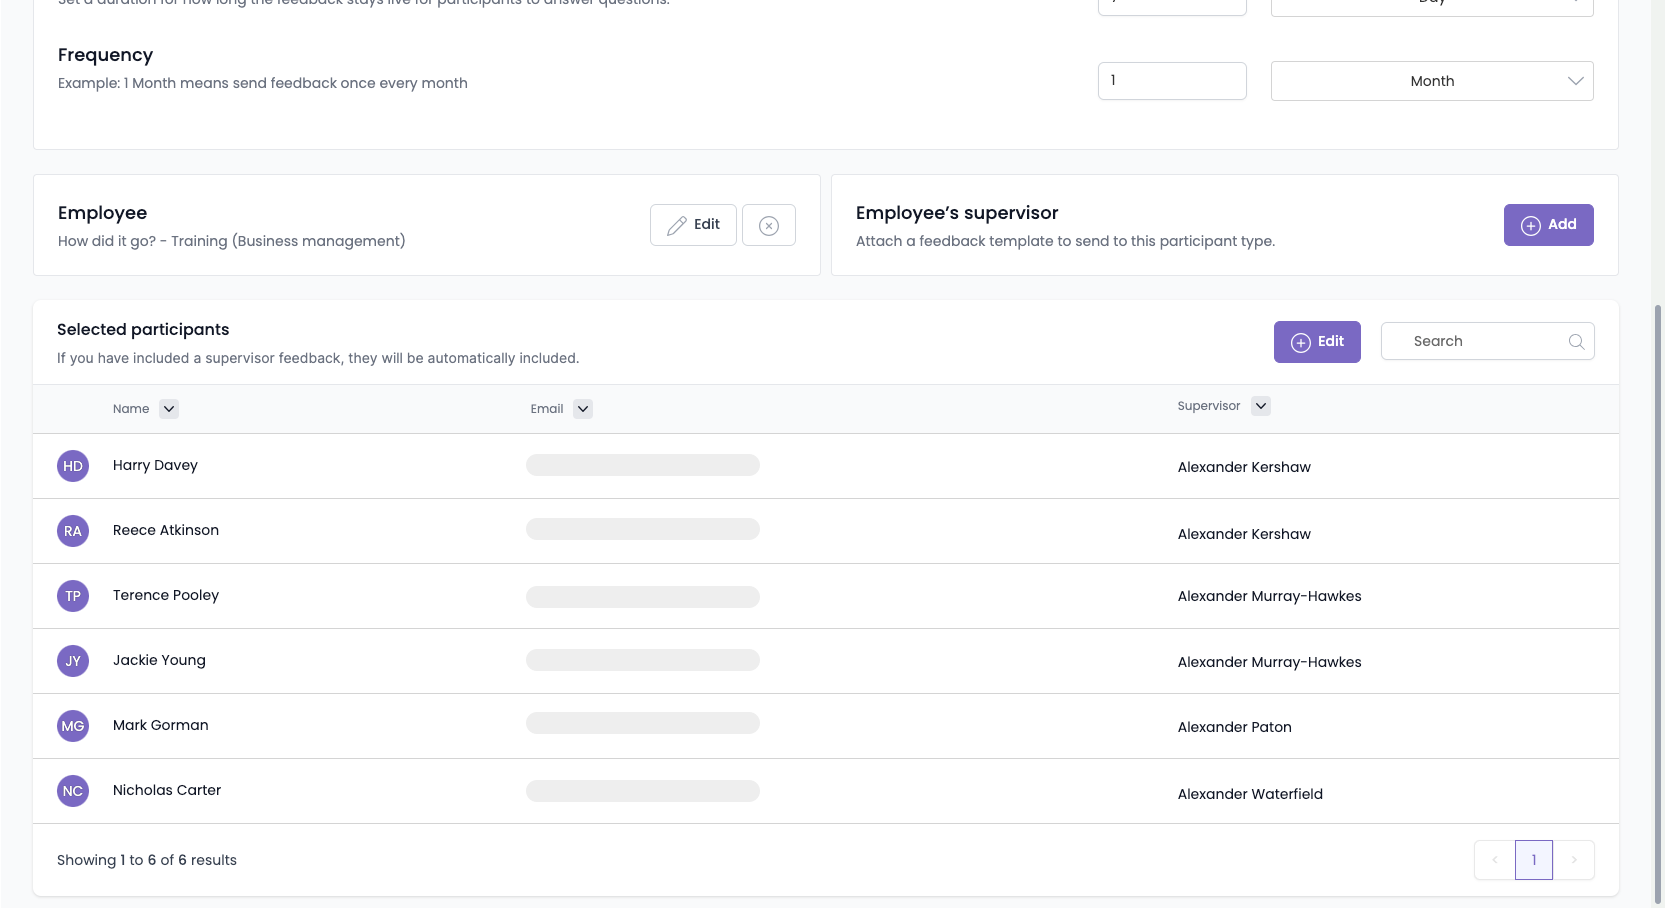Select the name Jackie Young
Viewport: 1665px width, 908px height.
pyautogui.click(x=159, y=660)
